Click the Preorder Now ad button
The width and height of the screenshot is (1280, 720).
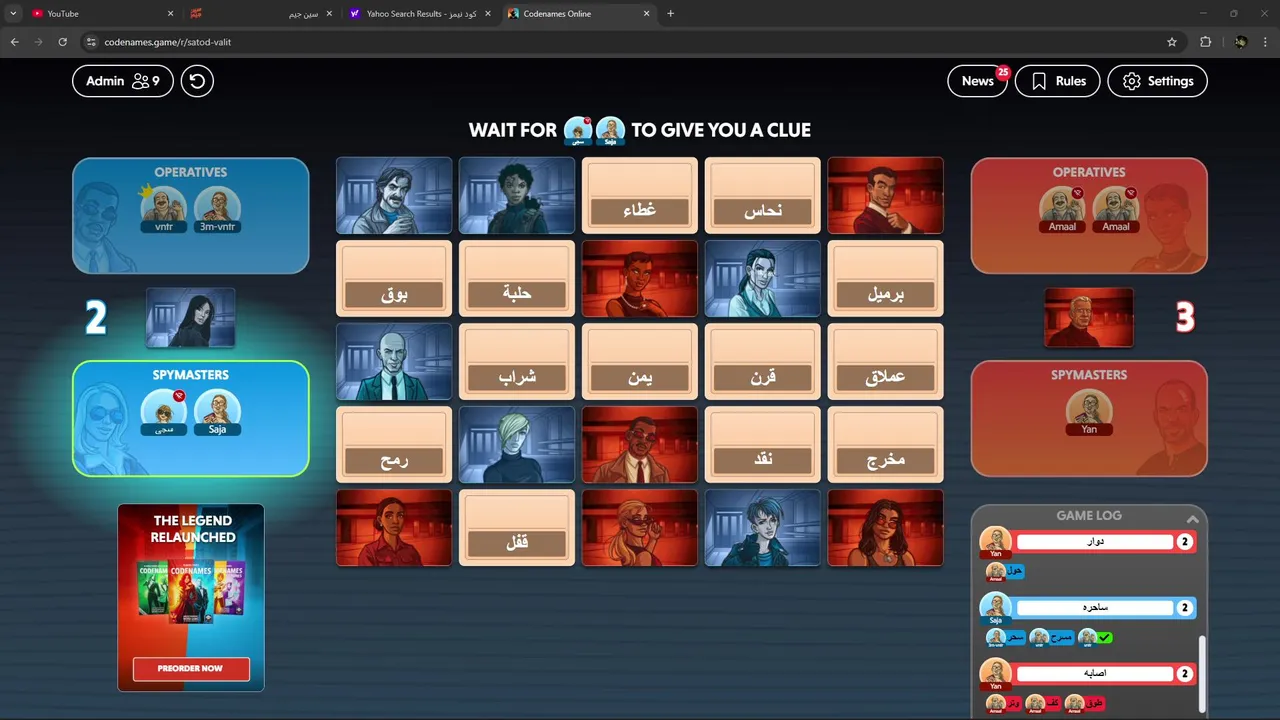[x=191, y=668]
